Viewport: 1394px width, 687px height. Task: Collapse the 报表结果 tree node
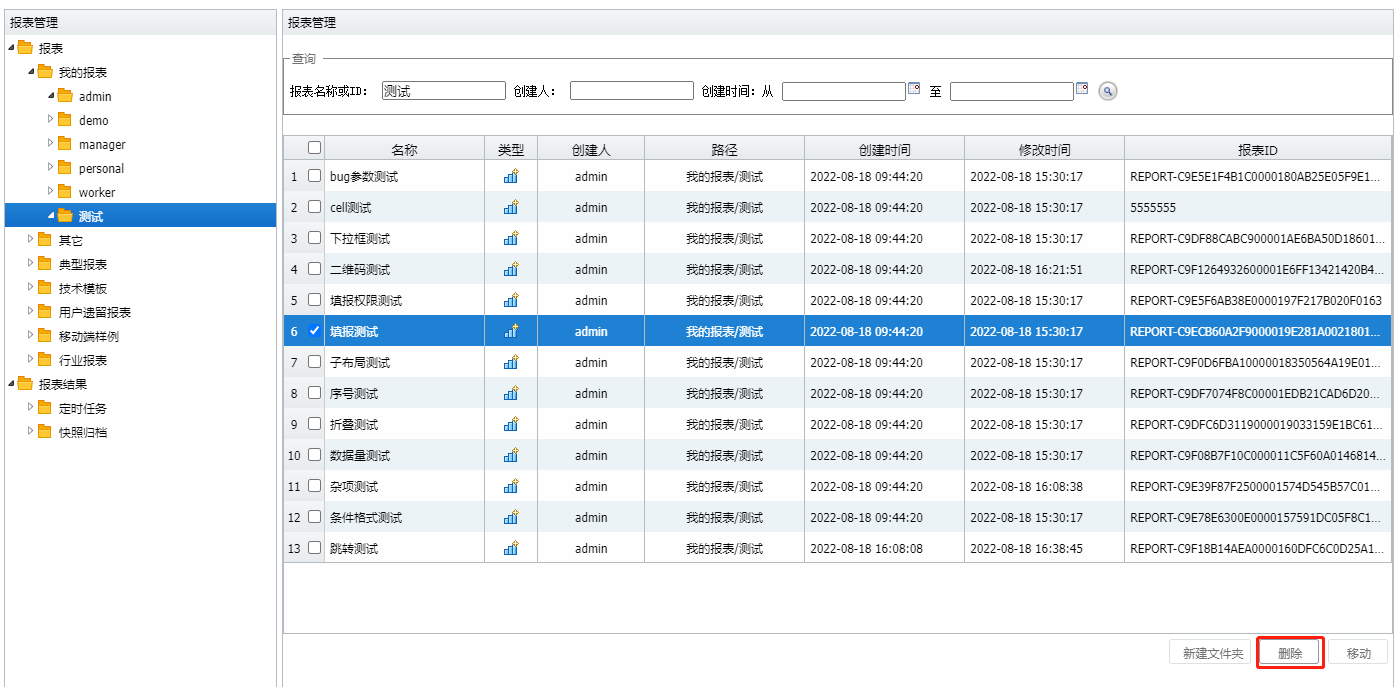(x=11, y=384)
